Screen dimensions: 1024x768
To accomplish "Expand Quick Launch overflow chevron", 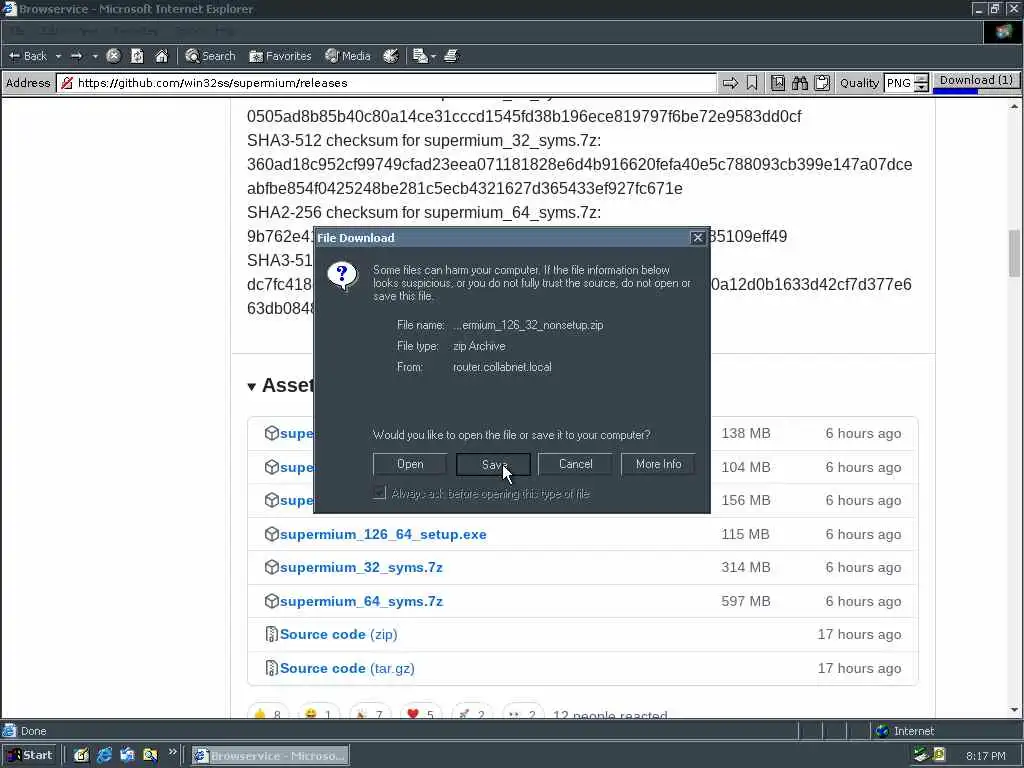I will (172, 752).
